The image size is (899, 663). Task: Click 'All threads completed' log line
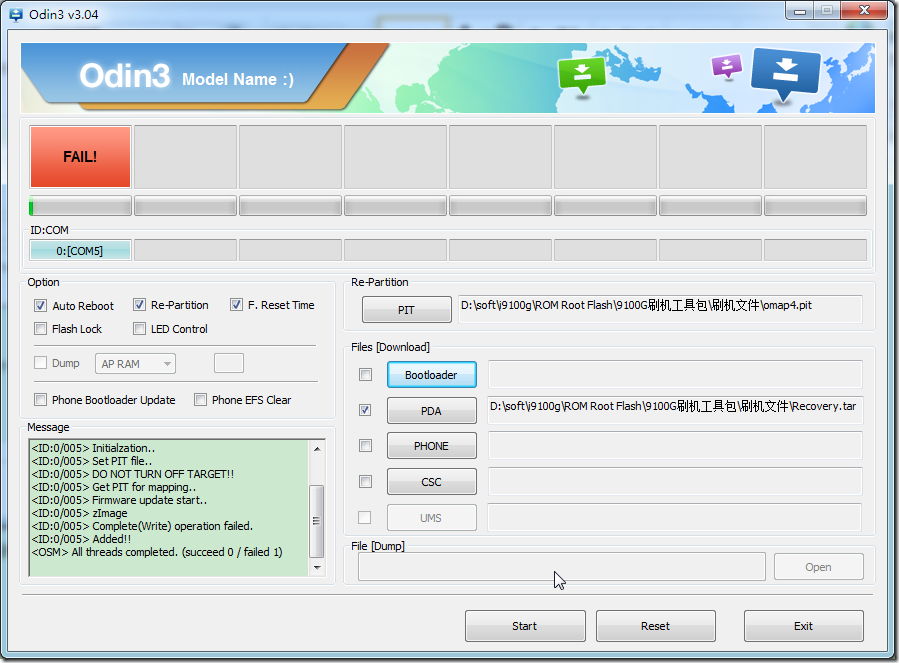[157, 552]
